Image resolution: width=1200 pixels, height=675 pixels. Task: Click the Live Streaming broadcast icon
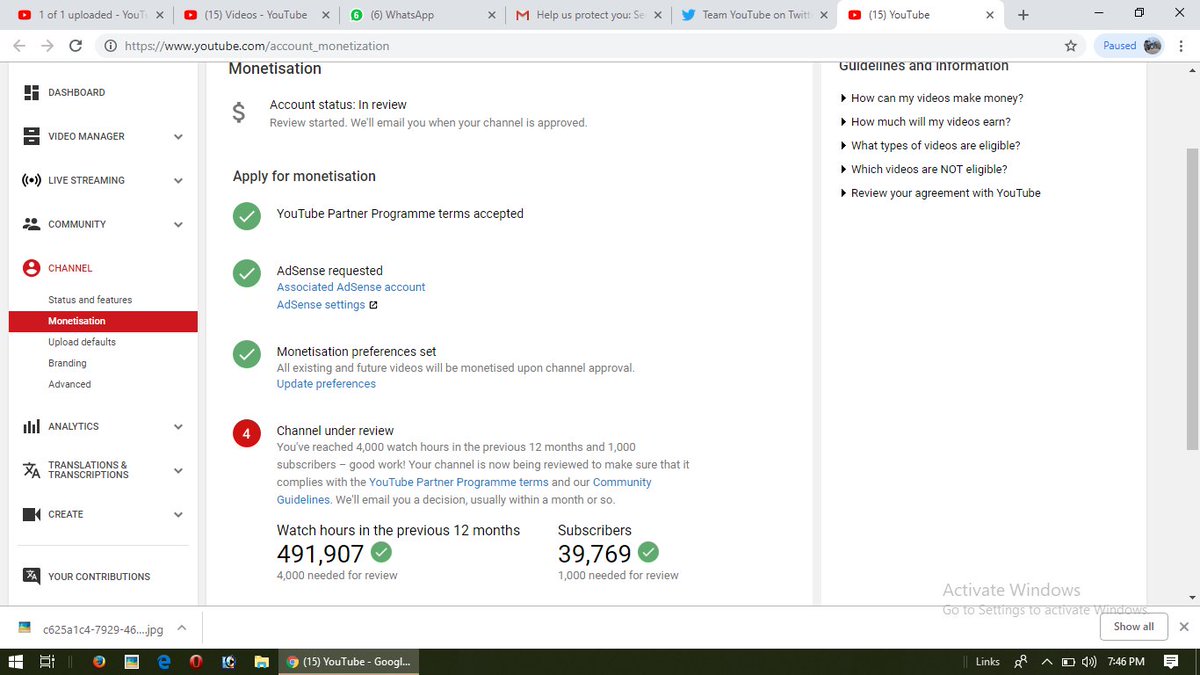point(31,180)
